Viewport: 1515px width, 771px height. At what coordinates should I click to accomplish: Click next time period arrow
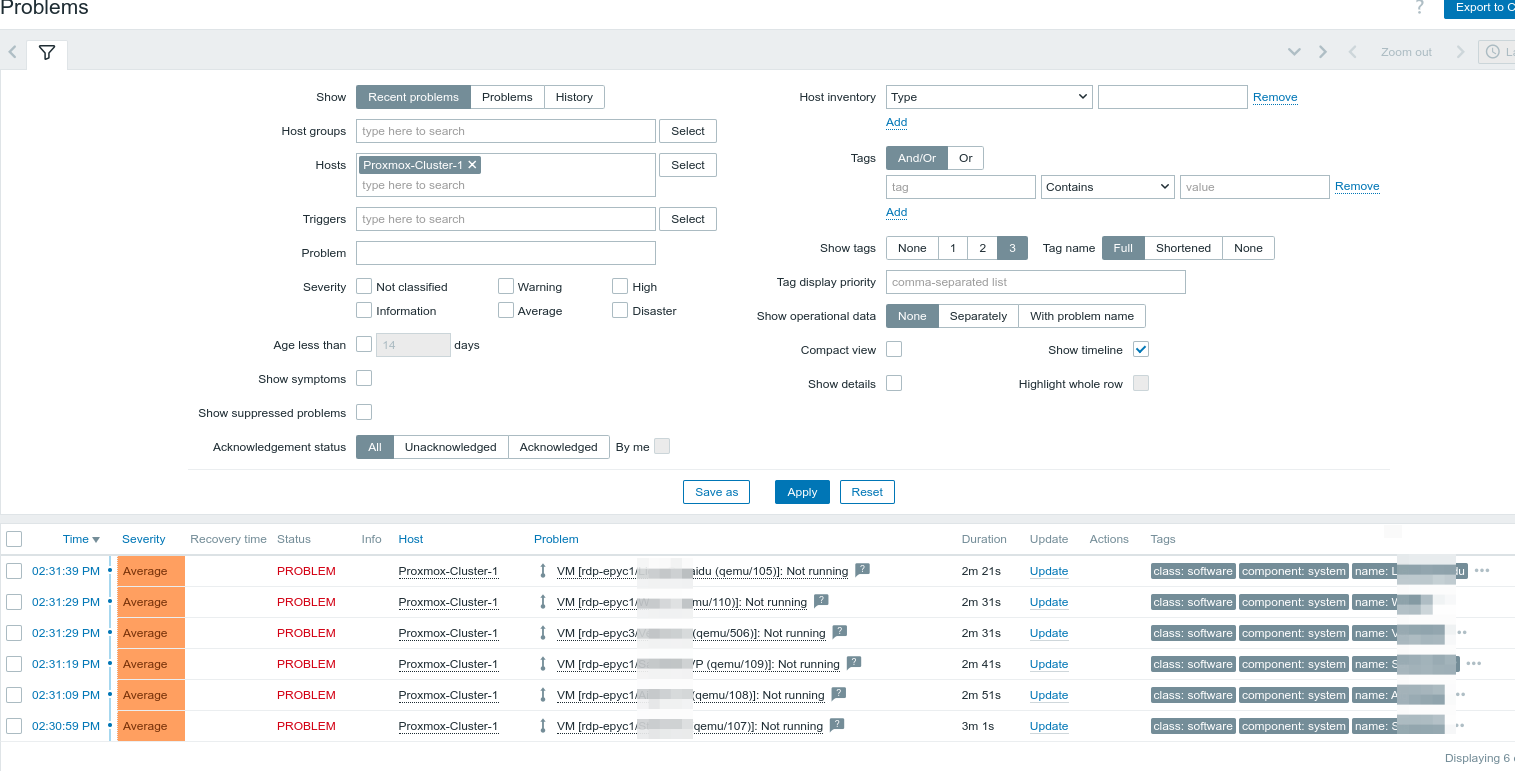(1460, 52)
